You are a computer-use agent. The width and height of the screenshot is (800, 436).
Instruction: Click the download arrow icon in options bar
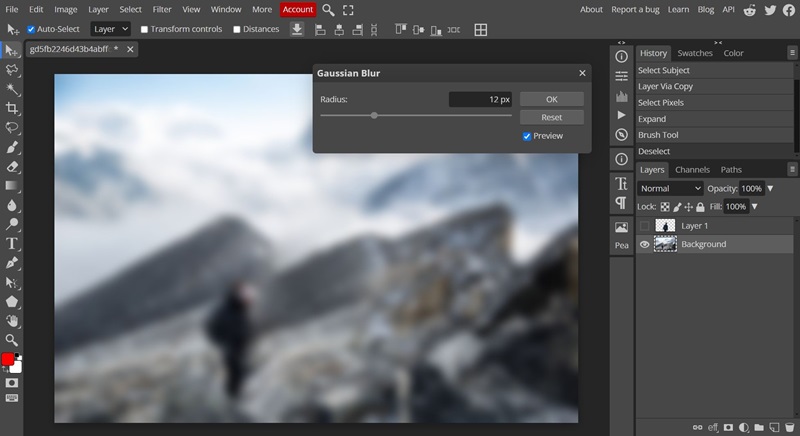click(297, 30)
